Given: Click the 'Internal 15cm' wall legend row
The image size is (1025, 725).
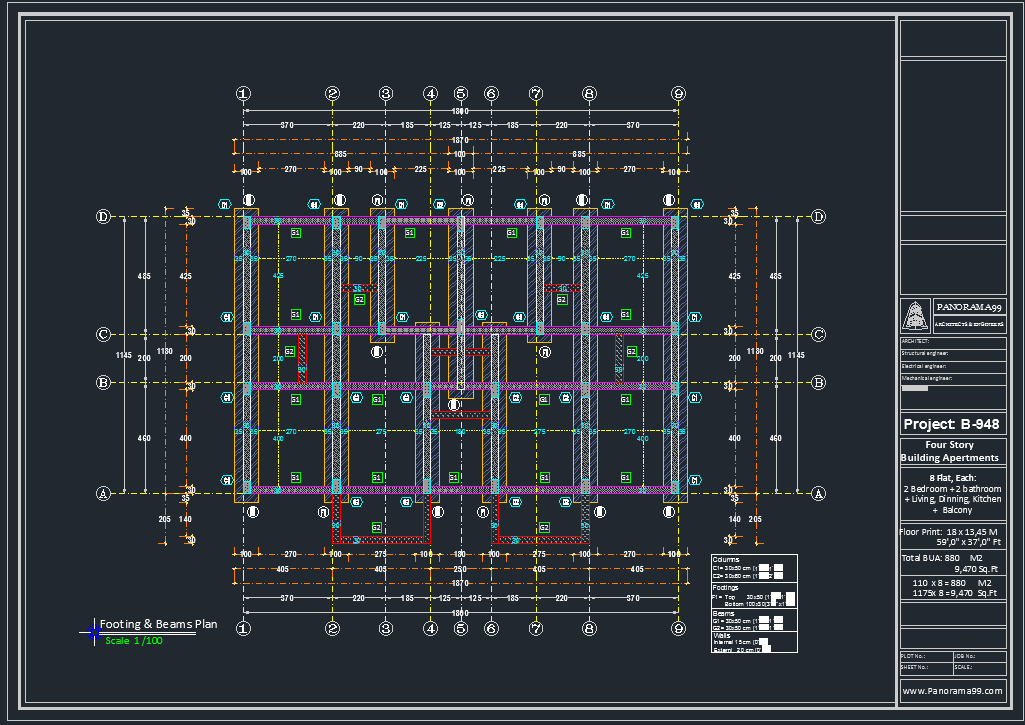Looking at the screenshot, I should pos(741,643).
